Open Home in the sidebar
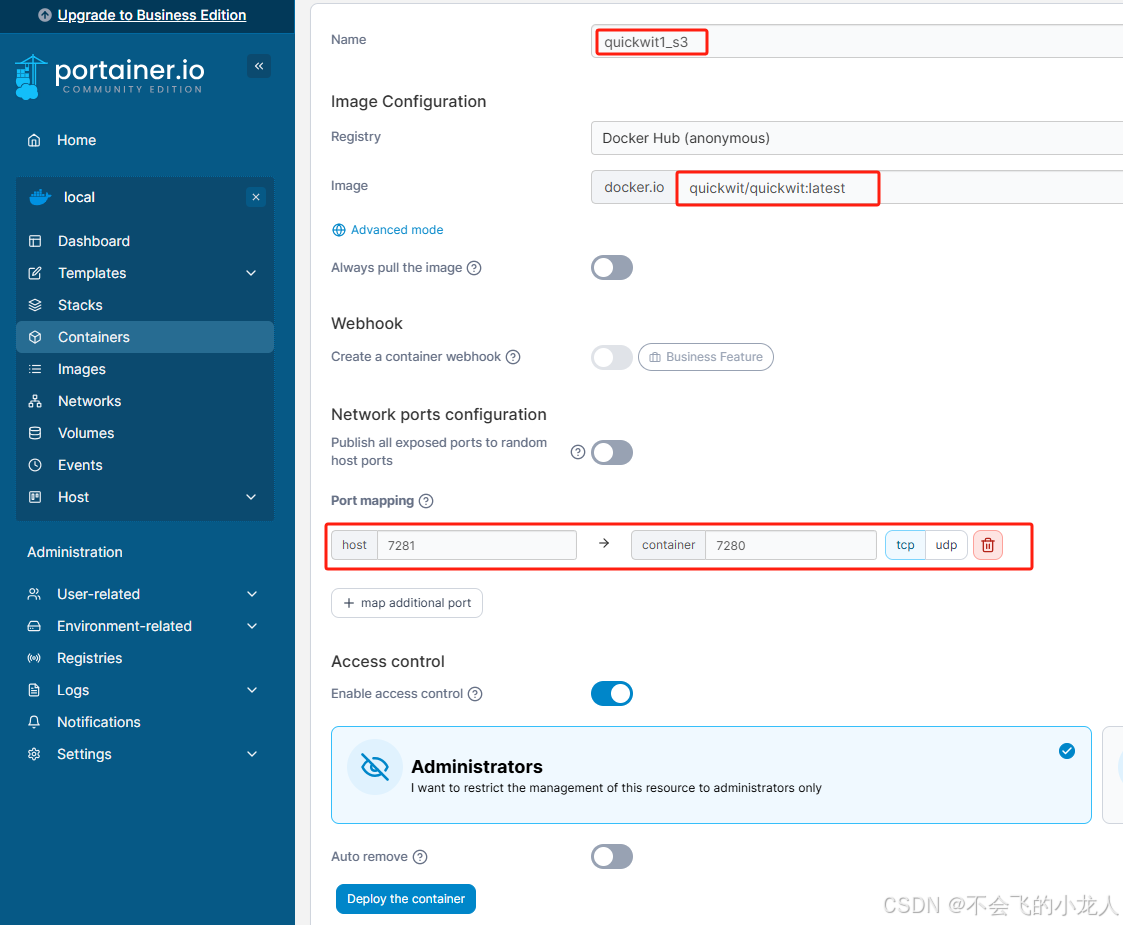The height and width of the screenshot is (925, 1123). point(77,140)
